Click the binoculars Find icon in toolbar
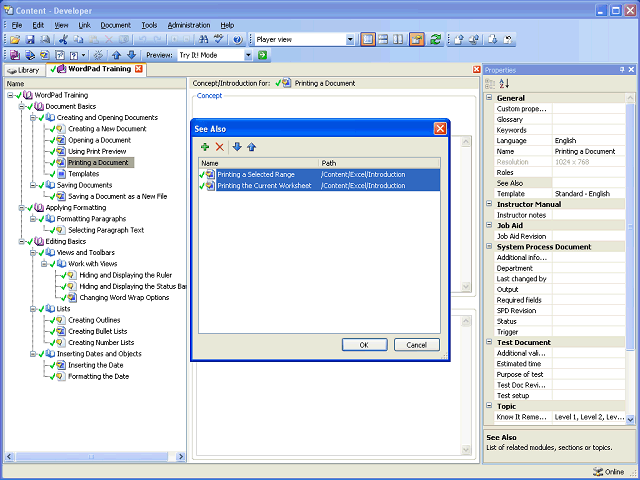The width and height of the screenshot is (640, 480). (203, 40)
